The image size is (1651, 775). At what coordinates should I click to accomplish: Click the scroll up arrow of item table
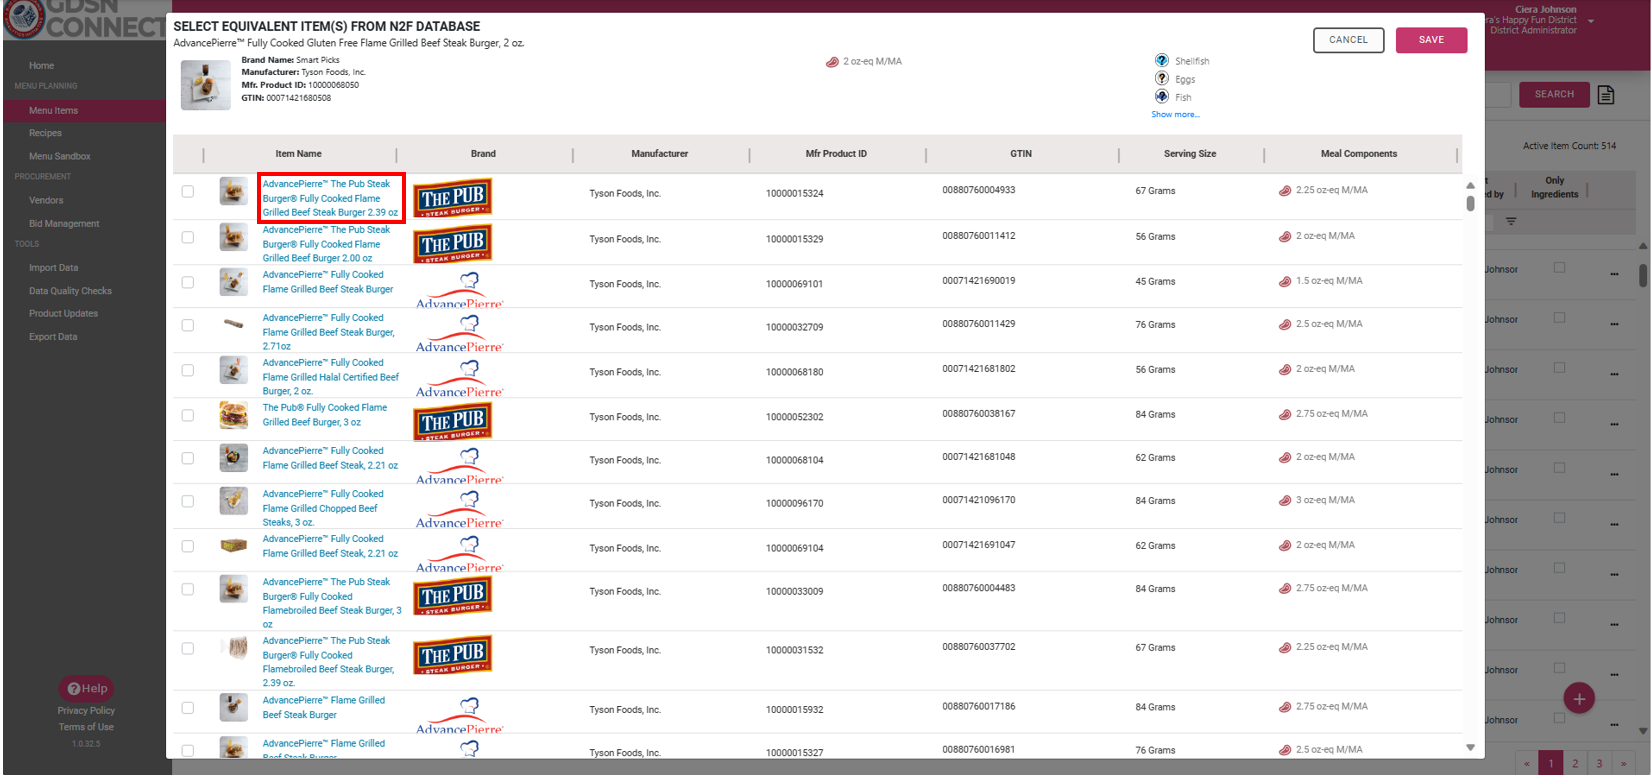point(1470,185)
